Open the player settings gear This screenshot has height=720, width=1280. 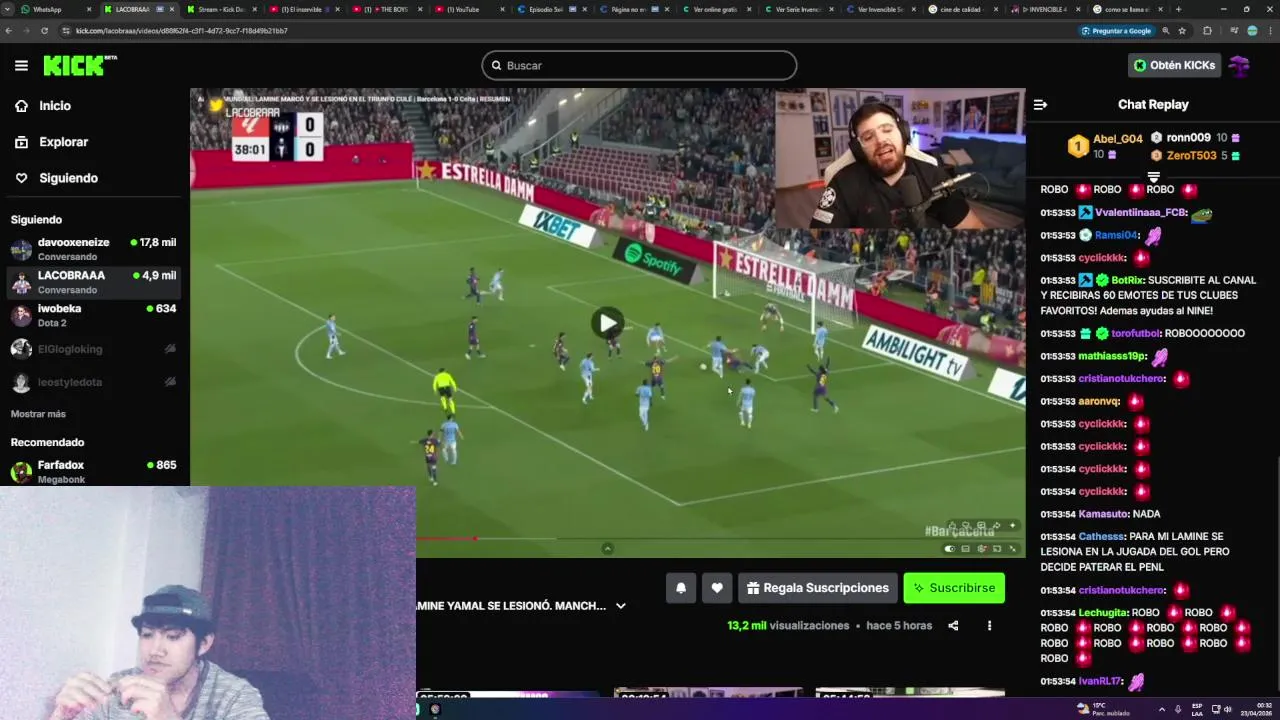point(981,548)
